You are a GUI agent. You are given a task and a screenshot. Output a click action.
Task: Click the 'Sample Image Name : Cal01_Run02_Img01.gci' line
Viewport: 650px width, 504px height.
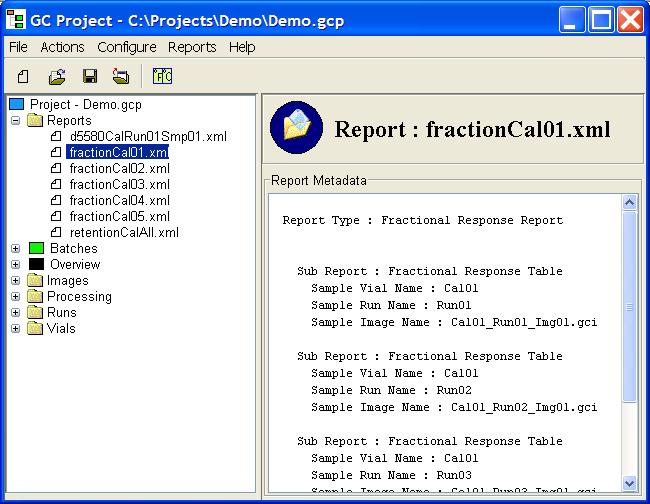pos(454,407)
